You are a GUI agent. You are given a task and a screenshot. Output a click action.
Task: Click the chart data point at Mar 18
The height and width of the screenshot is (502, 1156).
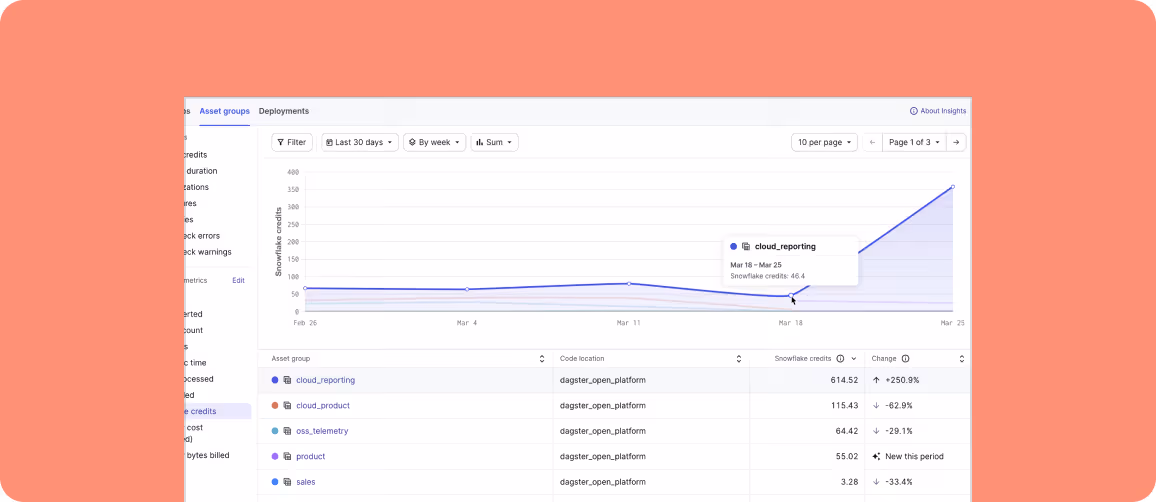point(791,296)
